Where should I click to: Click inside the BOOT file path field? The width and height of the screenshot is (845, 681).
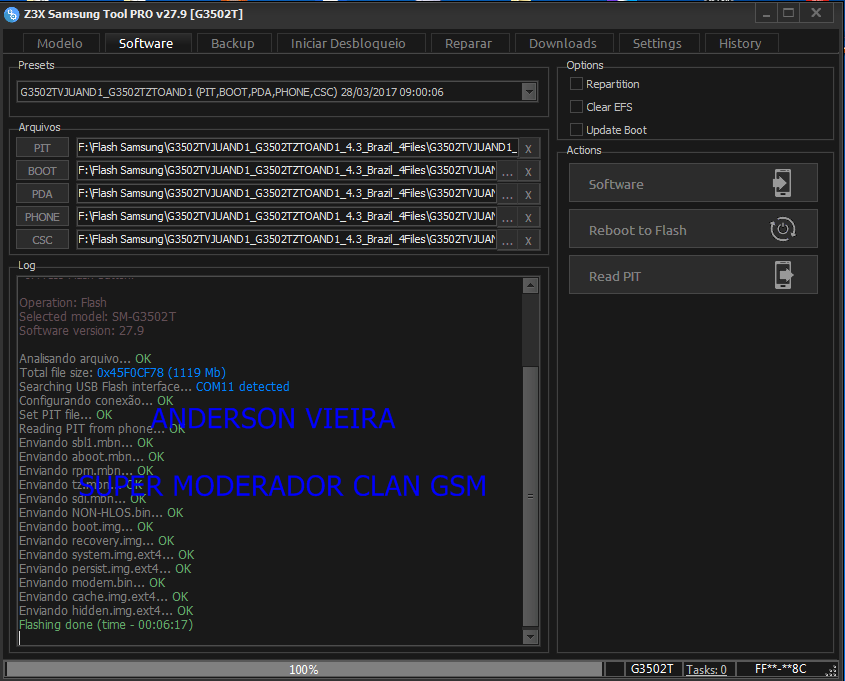[287, 171]
